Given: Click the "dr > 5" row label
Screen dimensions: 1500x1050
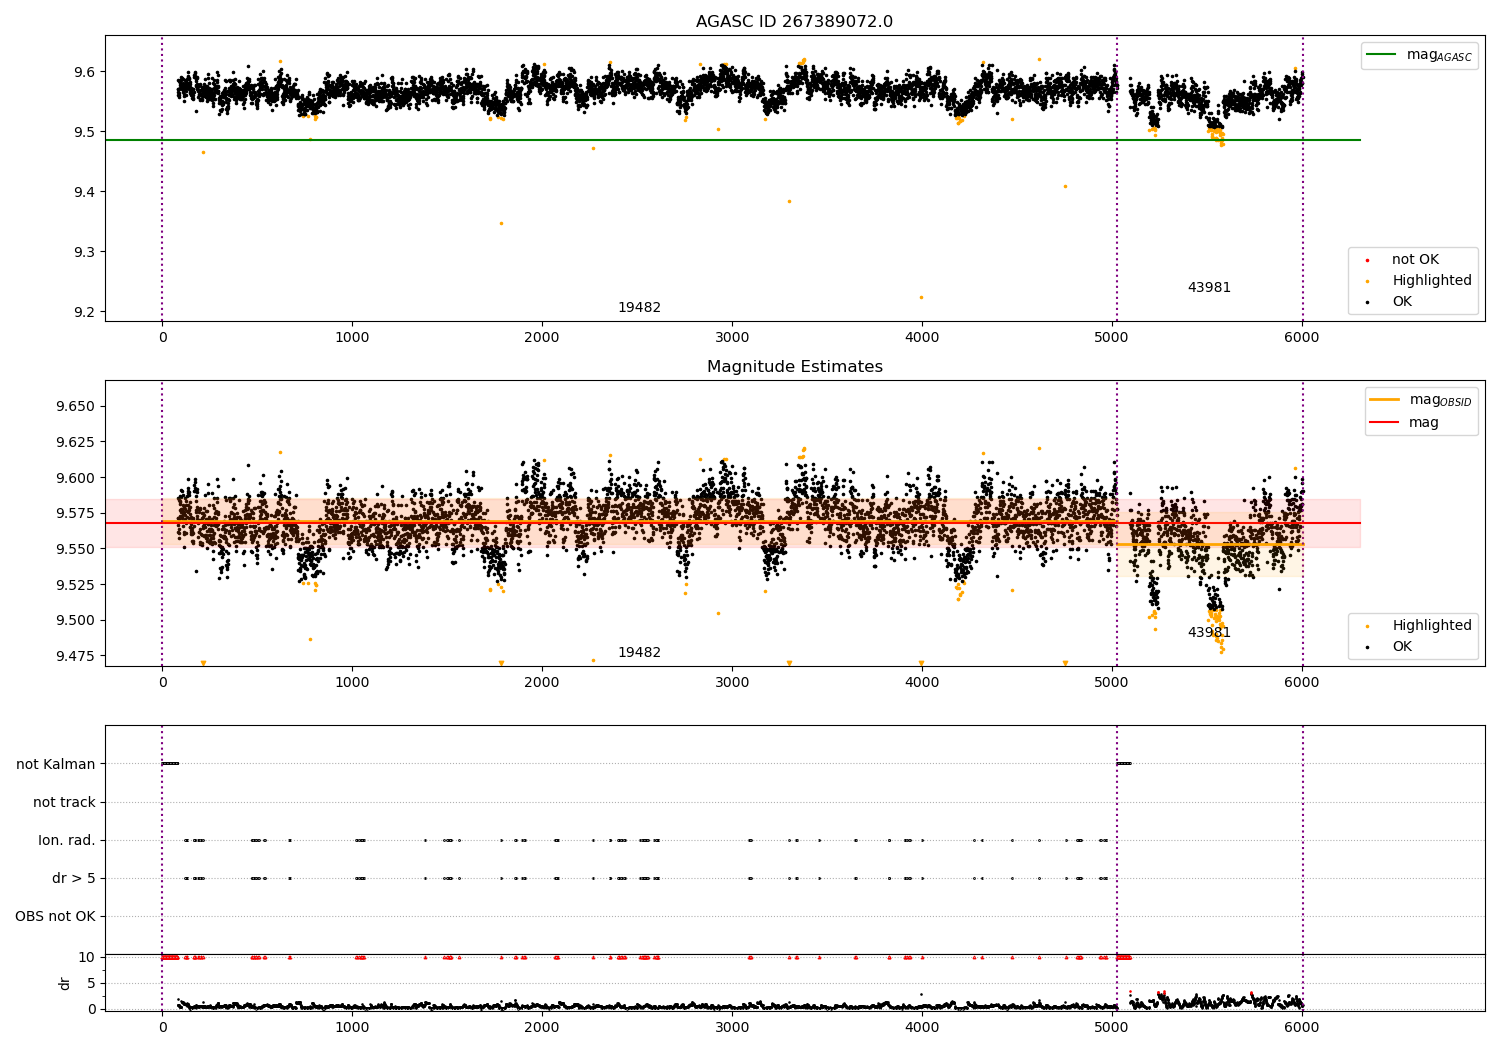Looking at the screenshot, I should click(x=74, y=878).
